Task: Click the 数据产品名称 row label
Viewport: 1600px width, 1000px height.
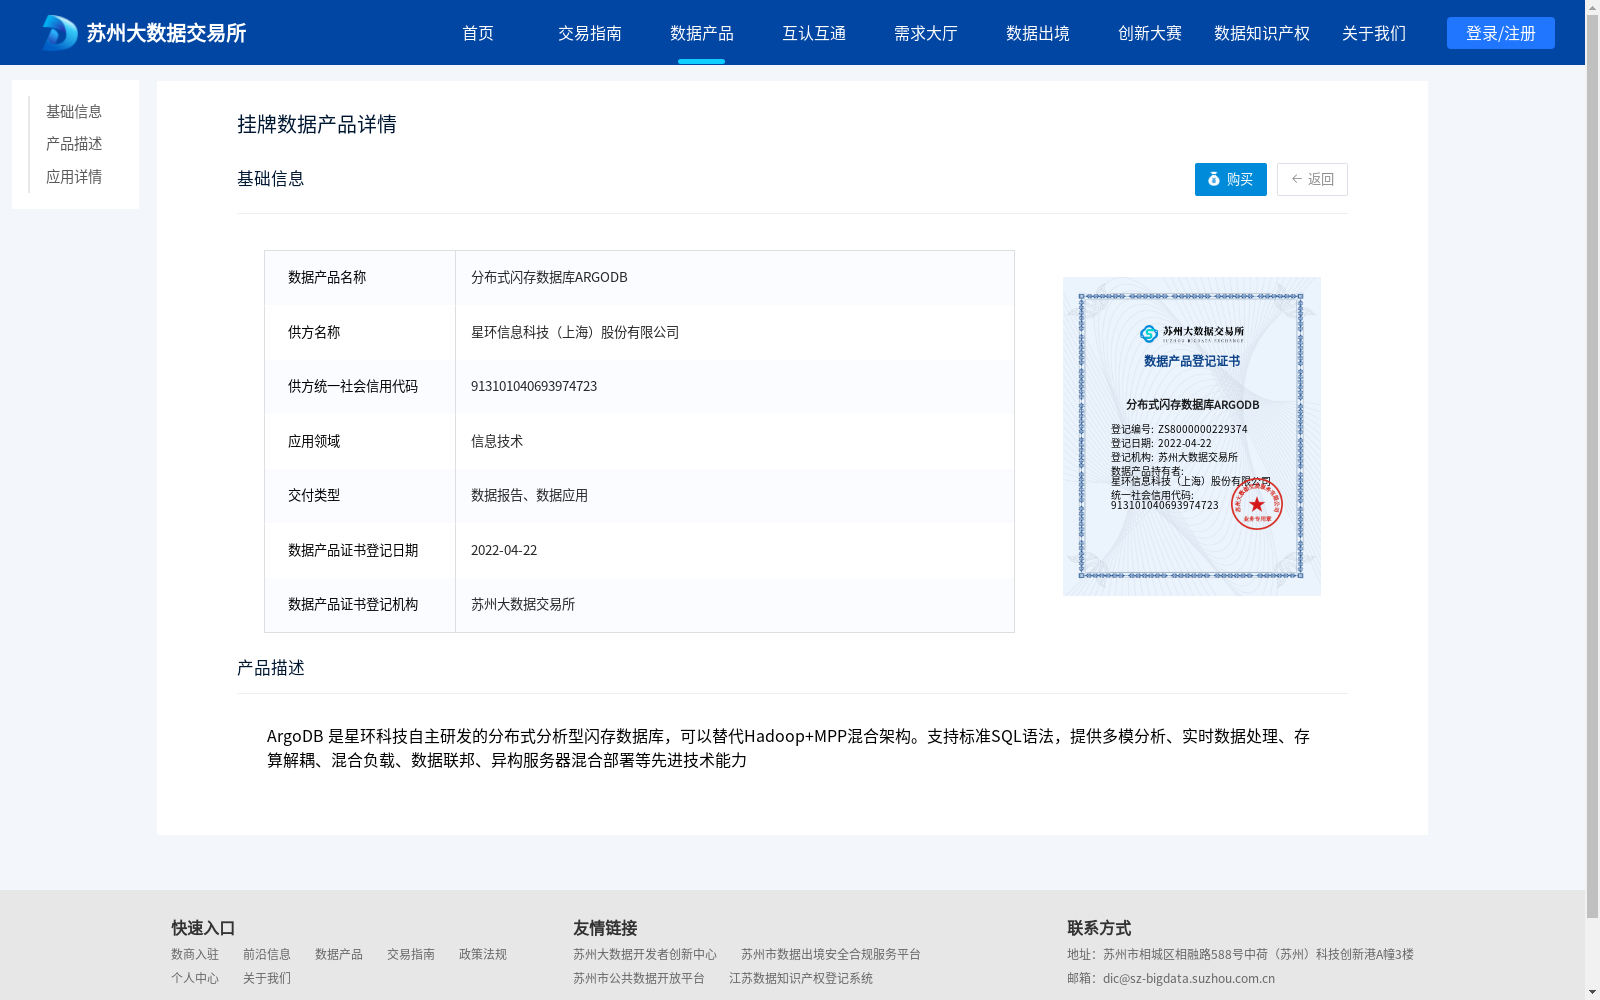Action: pos(327,277)
